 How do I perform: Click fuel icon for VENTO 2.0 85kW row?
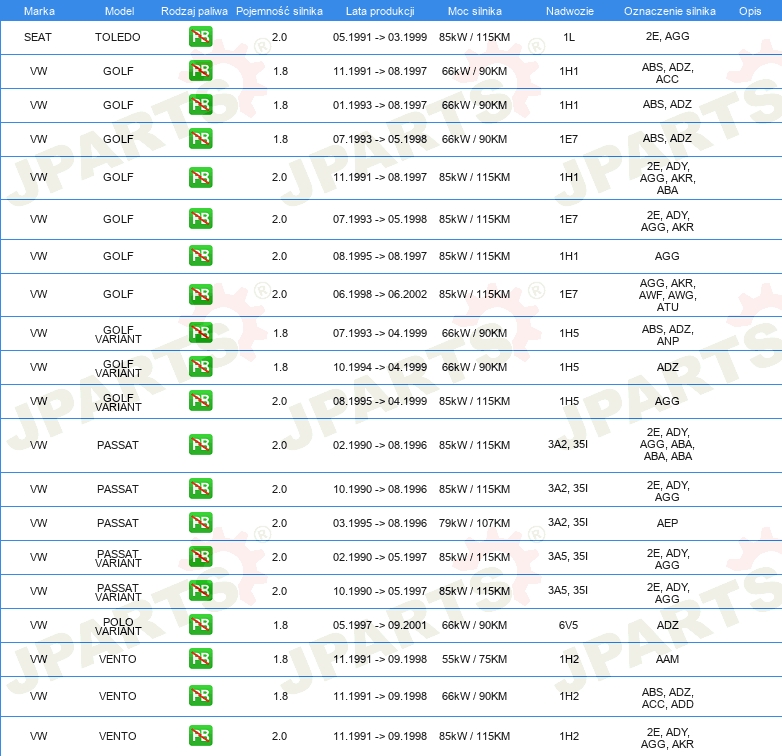pos(200,736)
